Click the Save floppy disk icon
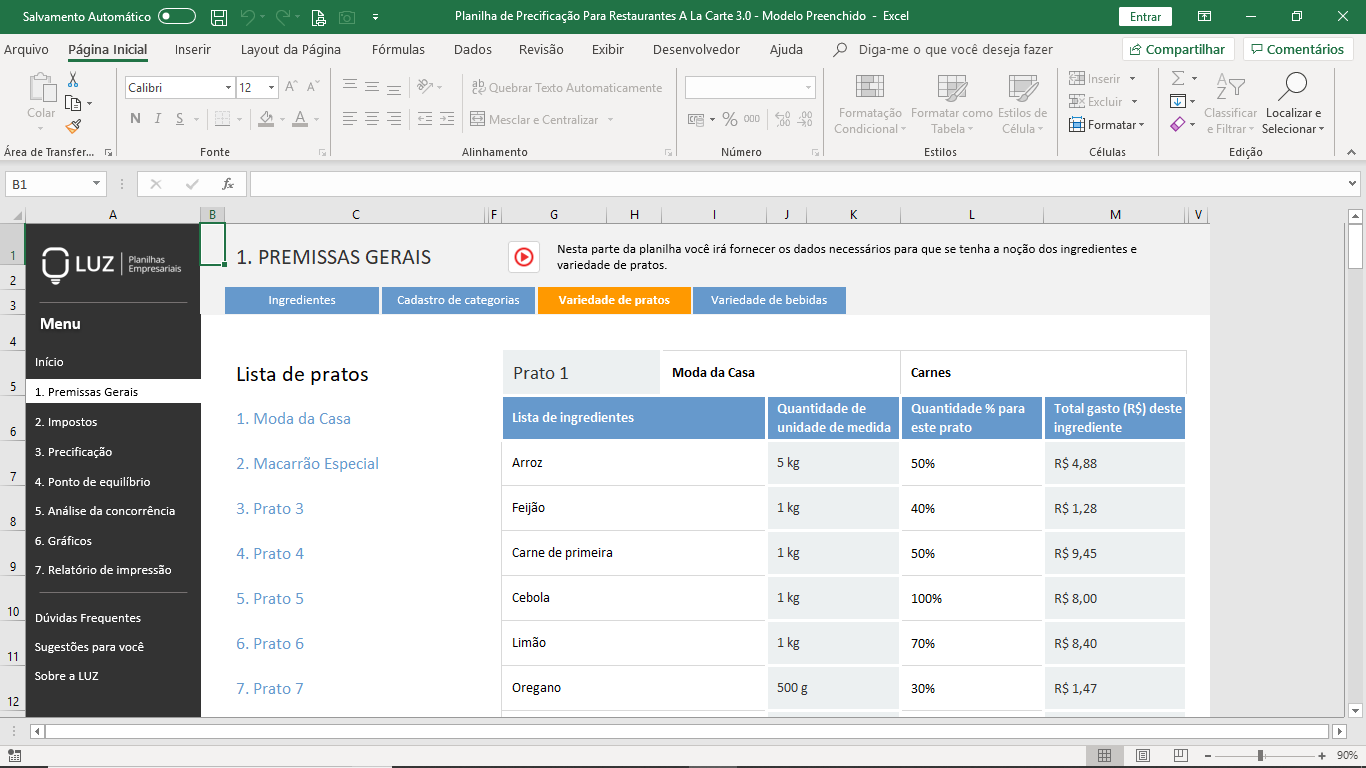The image size is (1366, 768). coord(218,17)
